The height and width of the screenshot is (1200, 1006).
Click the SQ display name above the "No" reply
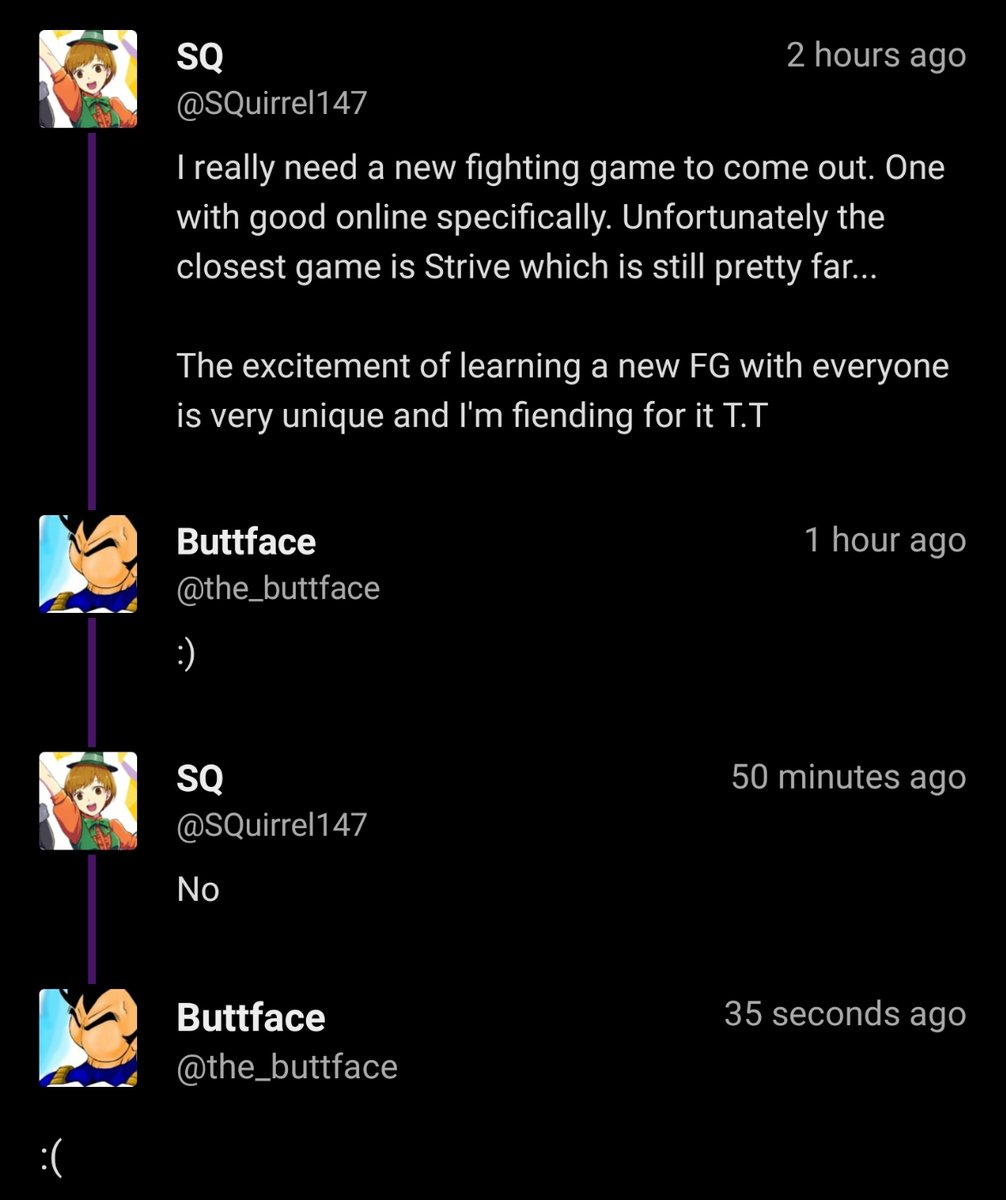click(x=200, y=778)
